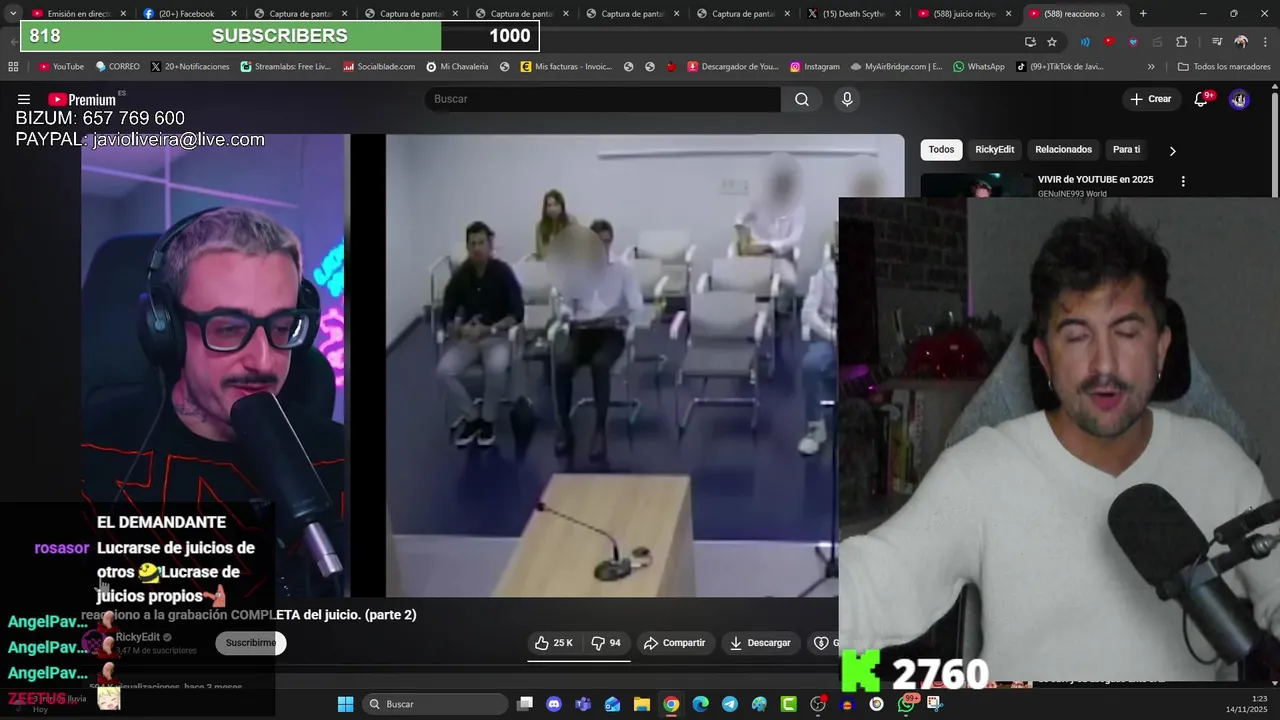This screenshot has height=720, width=1280.
Task: Open Chrome tab search arrow
Action: tap(12, 14)
